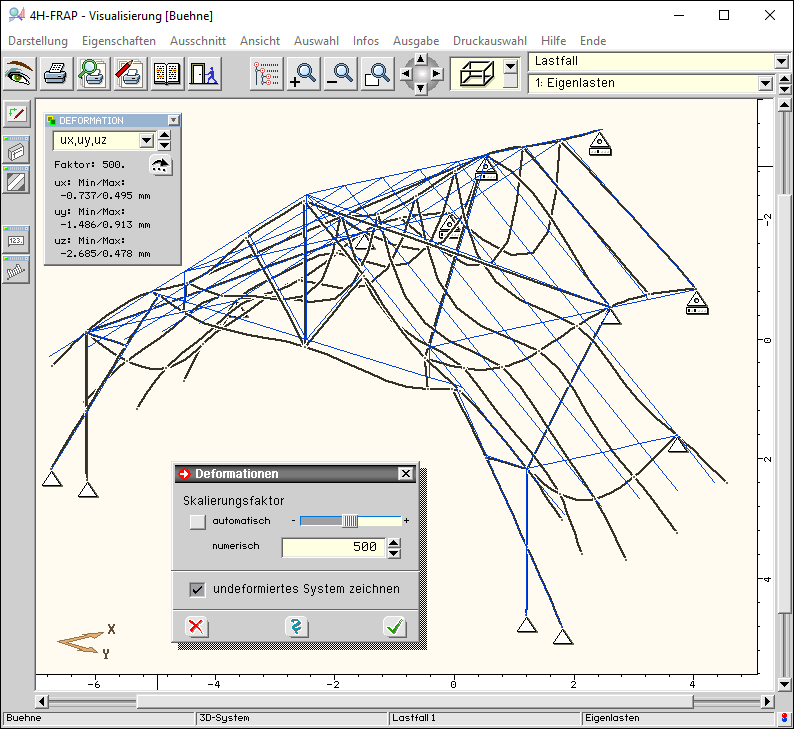Expand the ux,uy,uz deformation dropdown
This screenshot has width=794, height=729.
(146, 140)
